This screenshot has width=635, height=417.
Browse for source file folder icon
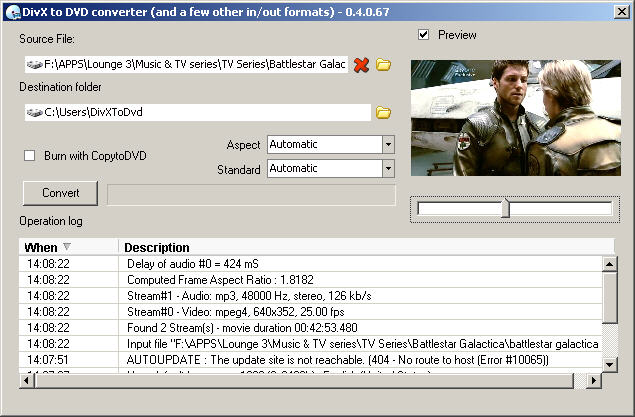tap(383, 65)
